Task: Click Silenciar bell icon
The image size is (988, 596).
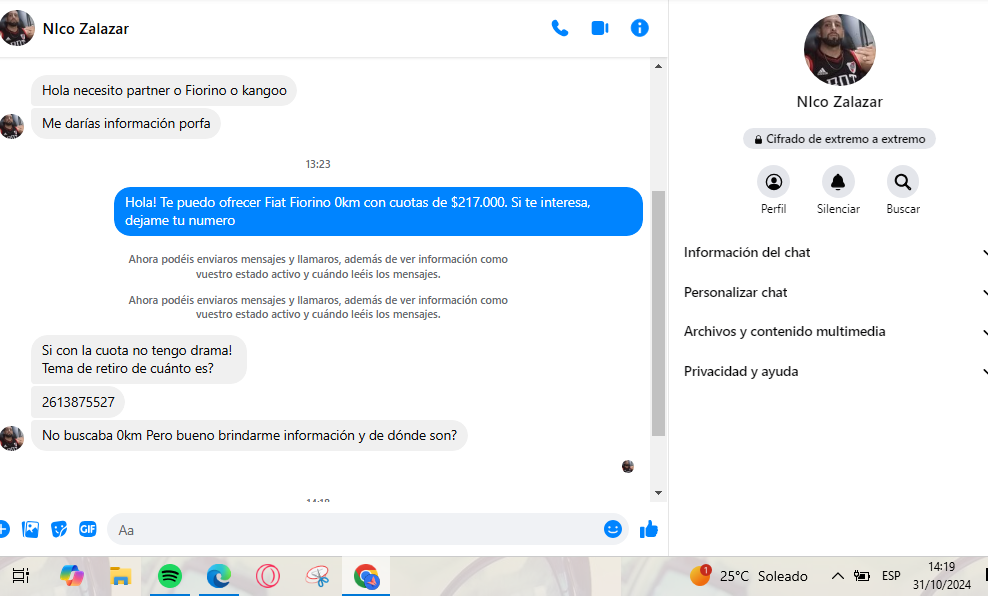Action: pyautogui.click(x=838, y=182)
